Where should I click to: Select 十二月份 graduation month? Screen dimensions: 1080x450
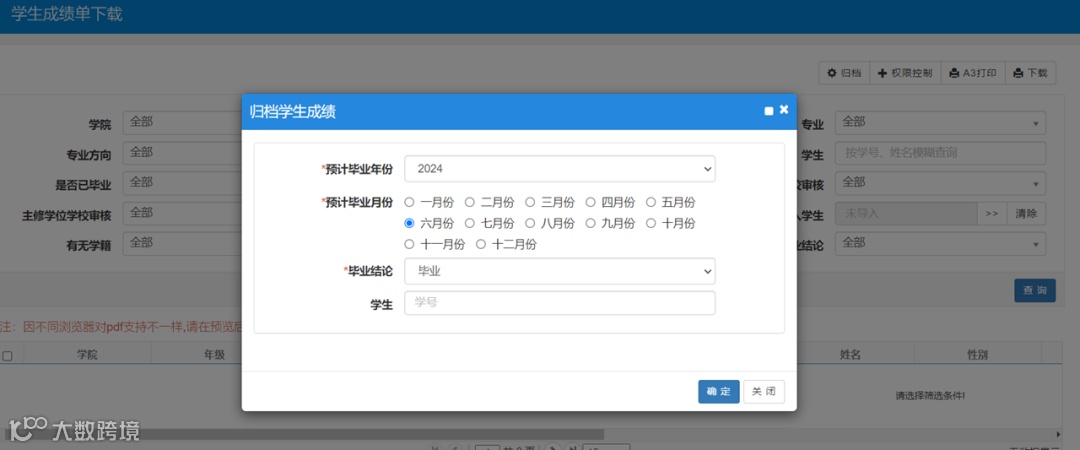(481, 244)
